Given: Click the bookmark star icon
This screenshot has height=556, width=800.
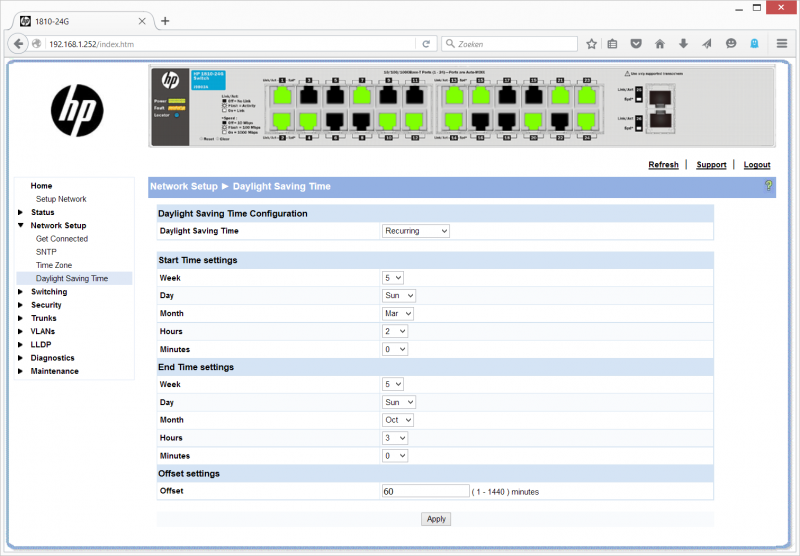Looking at the screenshot, I should coord(592,44).
